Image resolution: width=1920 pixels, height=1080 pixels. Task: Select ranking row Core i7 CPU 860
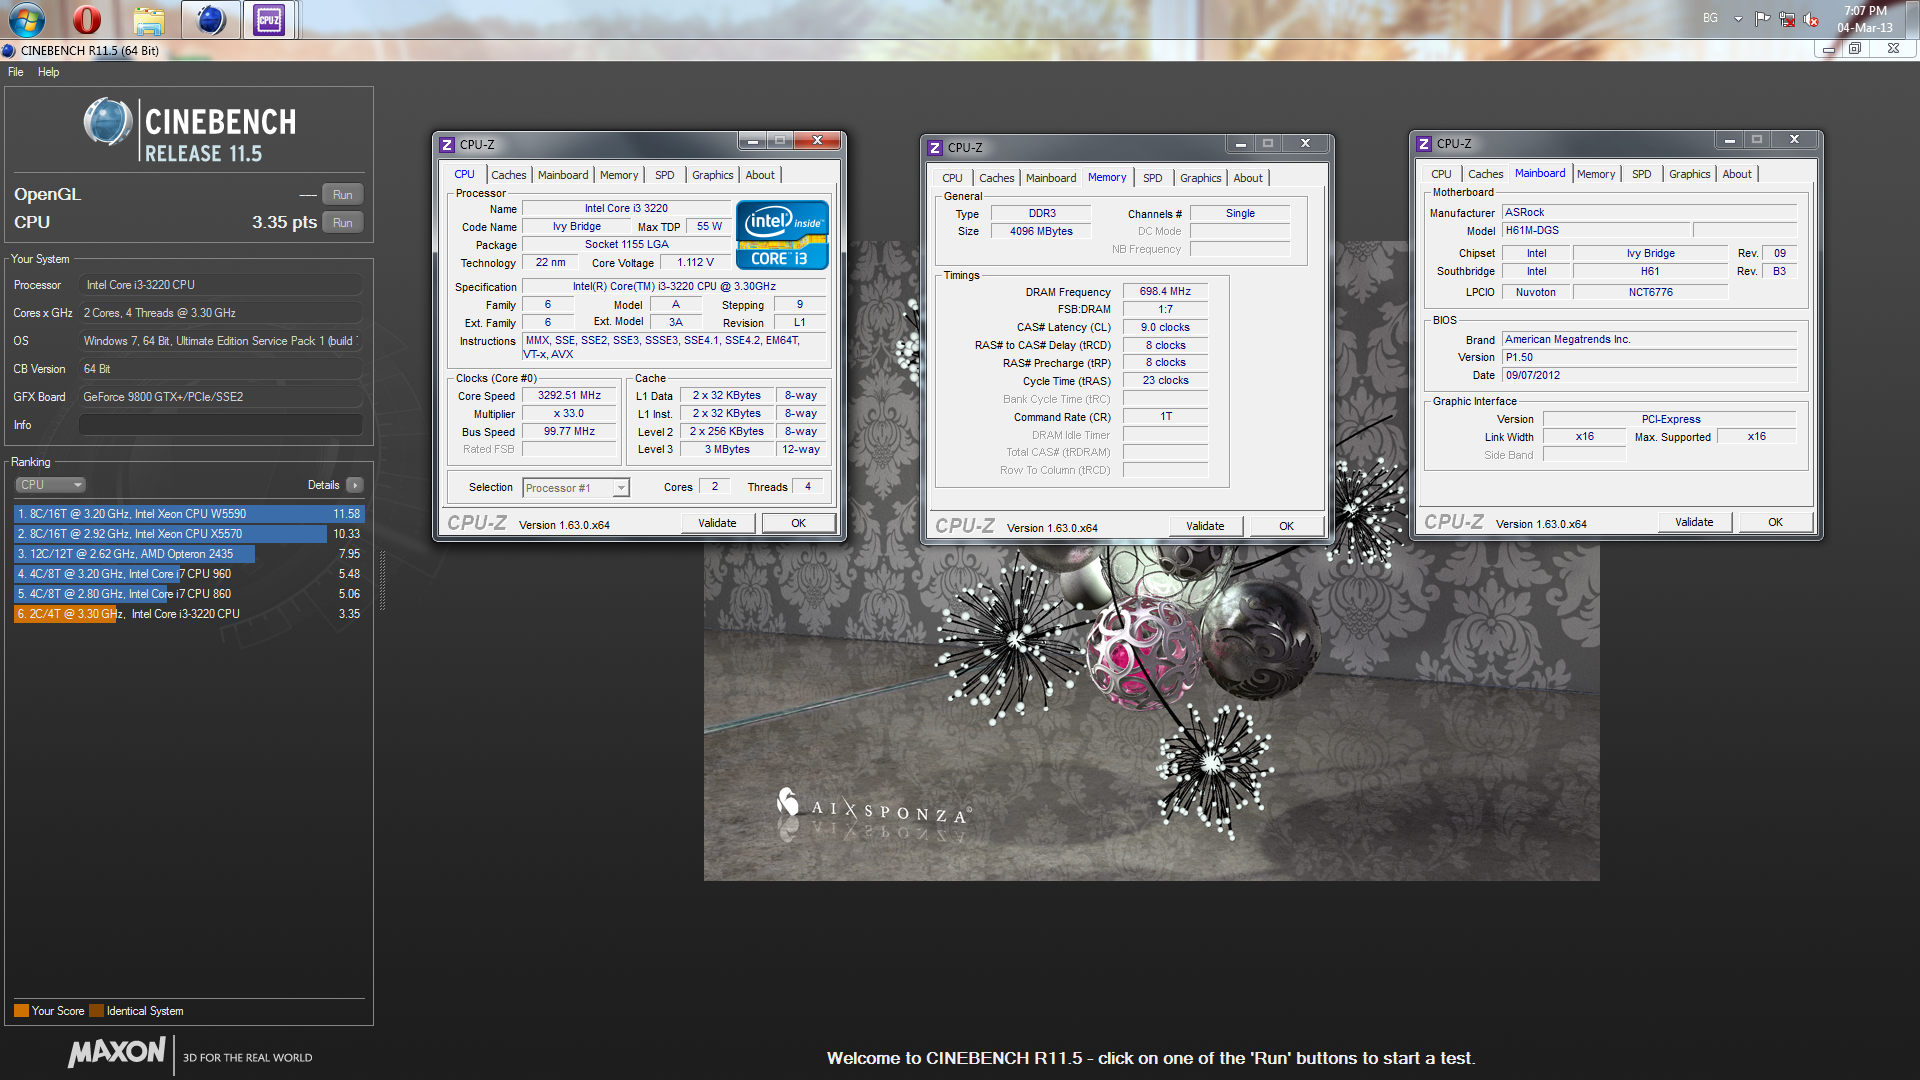pos(189,594)
